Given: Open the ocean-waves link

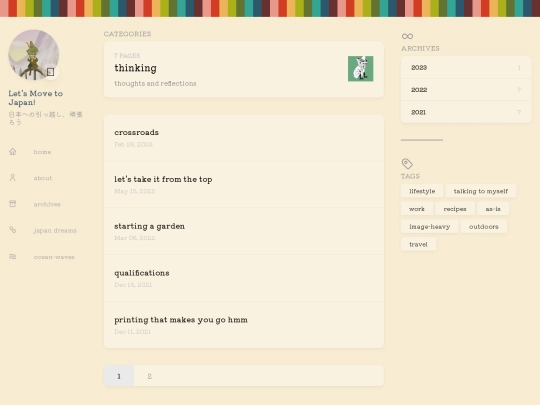Looking at the screenshot, I should tap(54, 257).
